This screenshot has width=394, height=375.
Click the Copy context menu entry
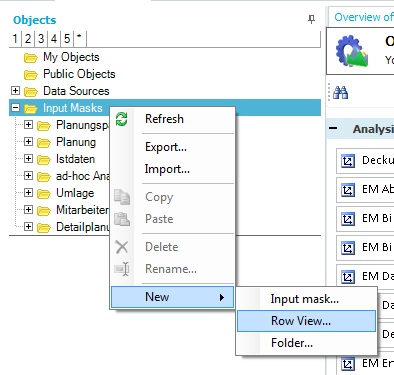[173, 197]
